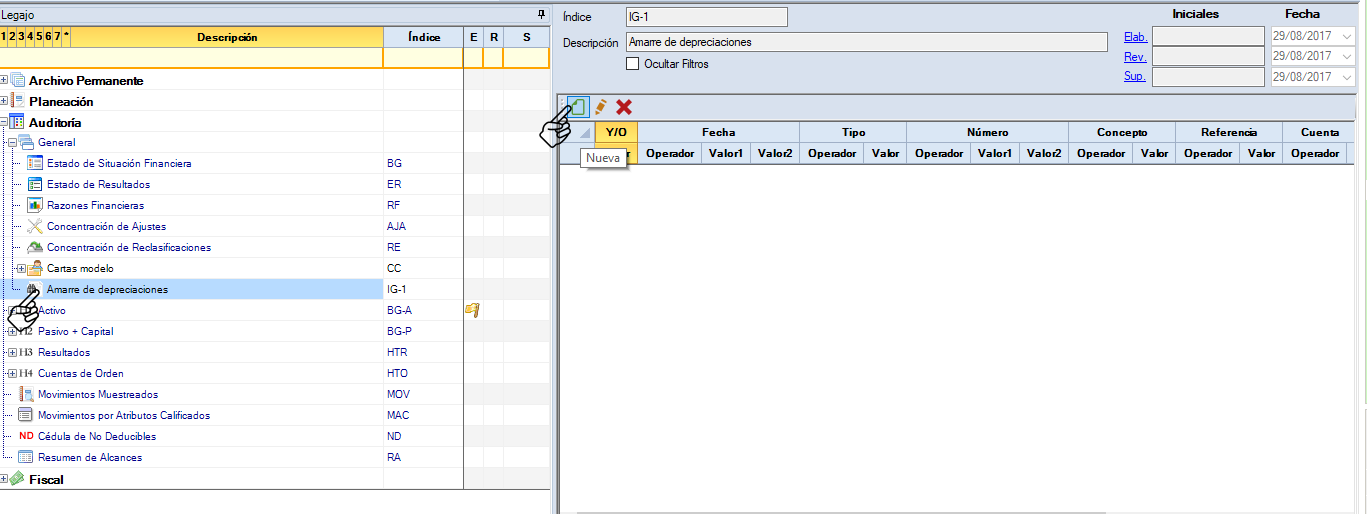The height and width of the screenshot is (514, 1367).
Task: Expand the Cartas modelo node
Action: coord(21,268)
